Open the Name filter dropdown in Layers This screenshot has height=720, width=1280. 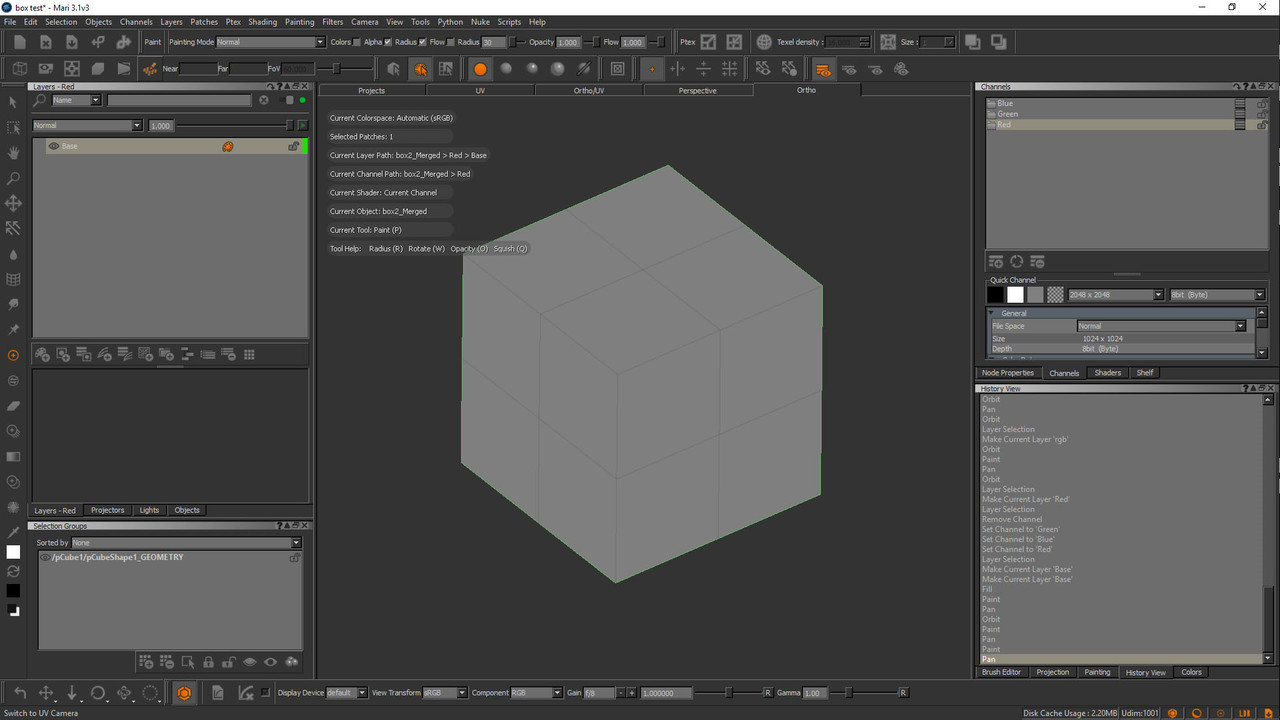[76, 100]
